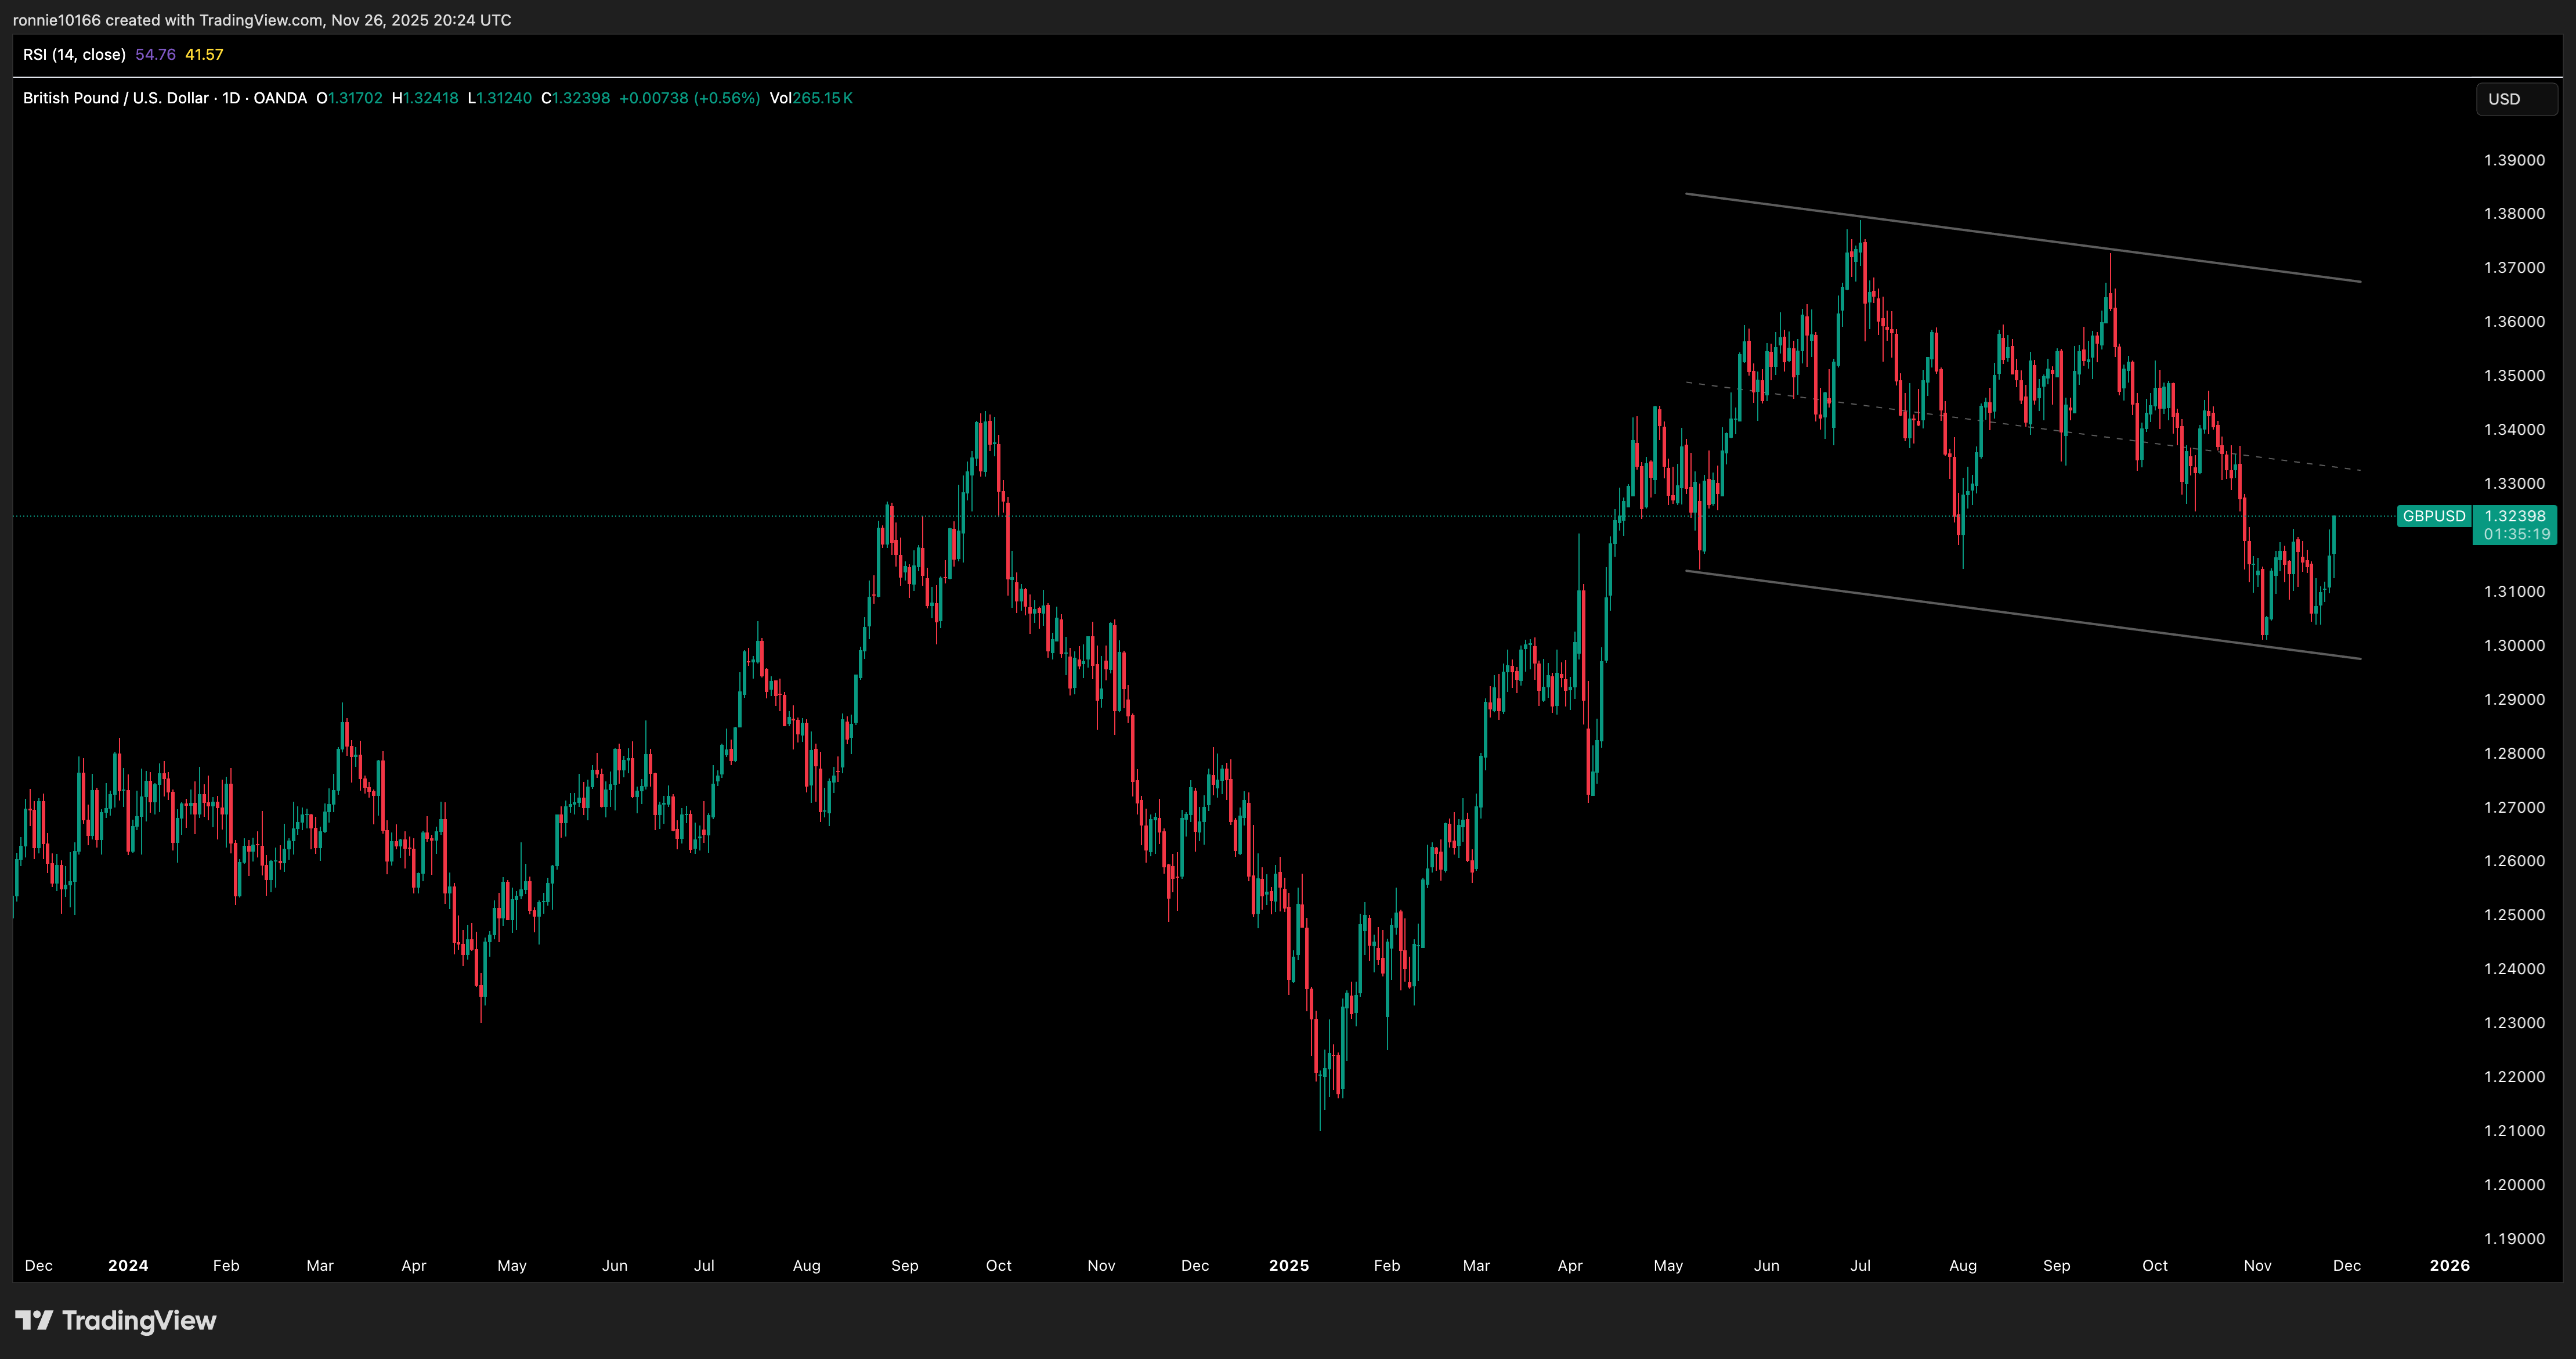Click the close value C1.32398 in the legend

tap(576, 98)
